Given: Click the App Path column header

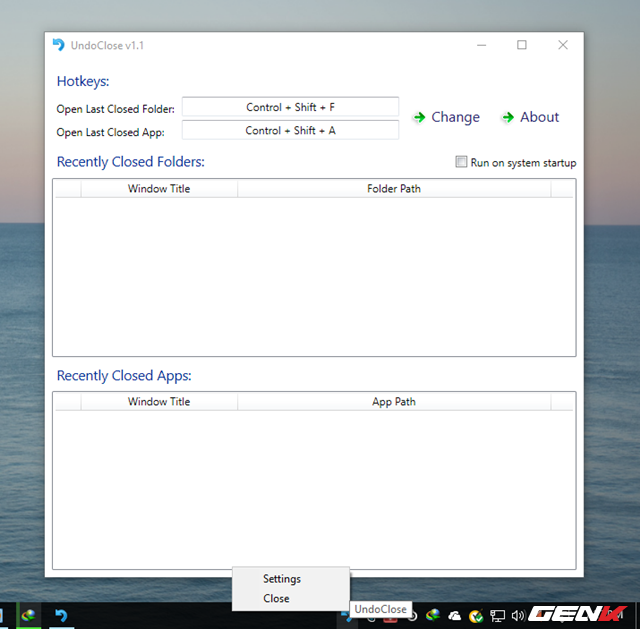Looking at the screenshot, I should 394,402.
